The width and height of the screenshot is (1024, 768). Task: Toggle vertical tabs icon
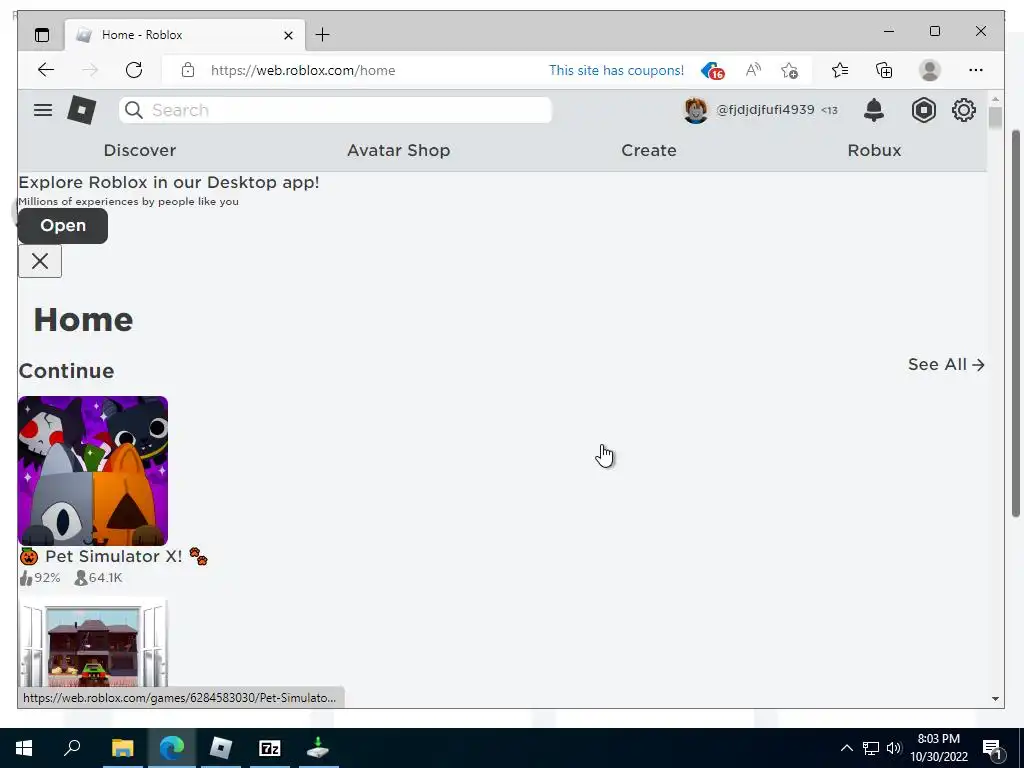click(42, 35)
